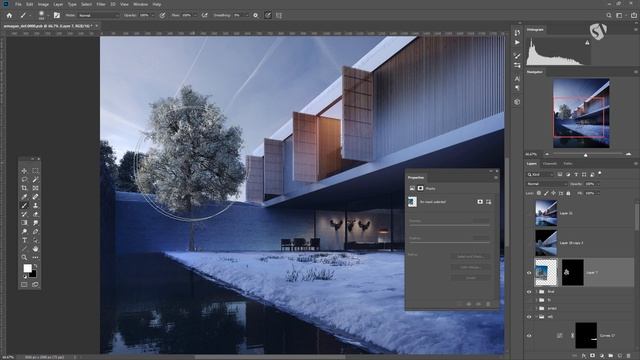Toggle visibility of the first group folder
The width and height of the screenshot is (640, 360).
click(x=529, y=292)
